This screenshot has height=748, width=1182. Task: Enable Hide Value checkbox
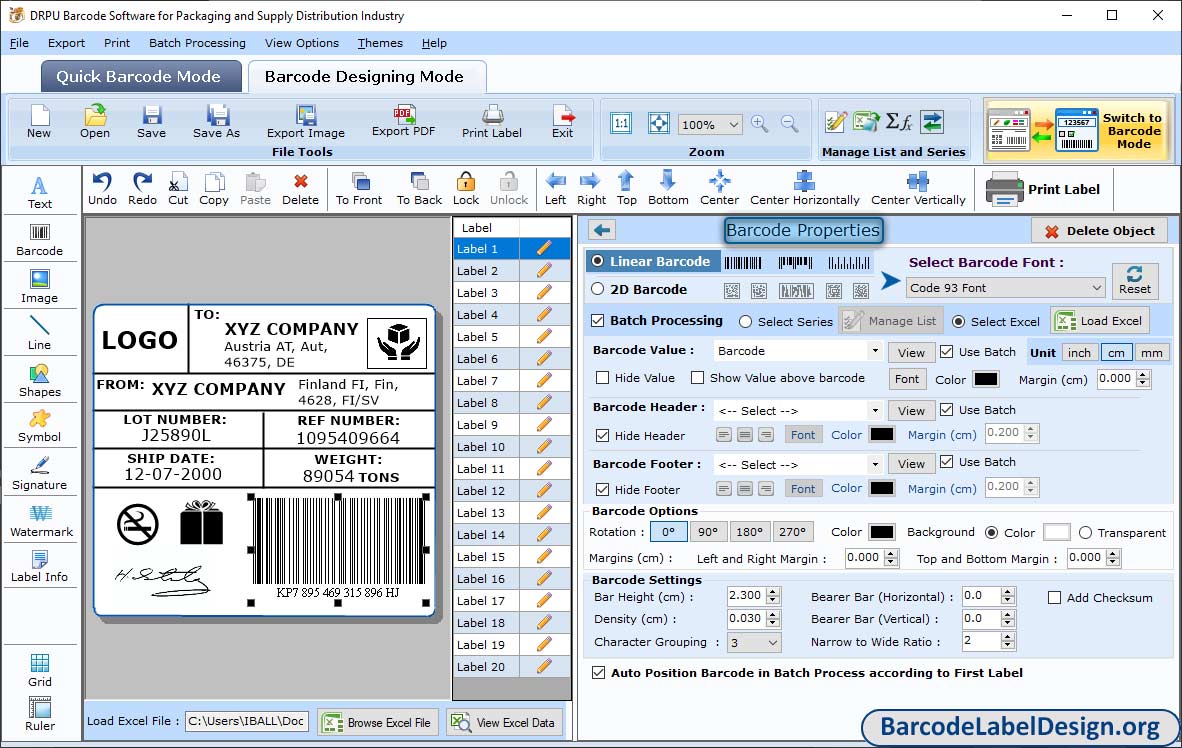(602, 378)
